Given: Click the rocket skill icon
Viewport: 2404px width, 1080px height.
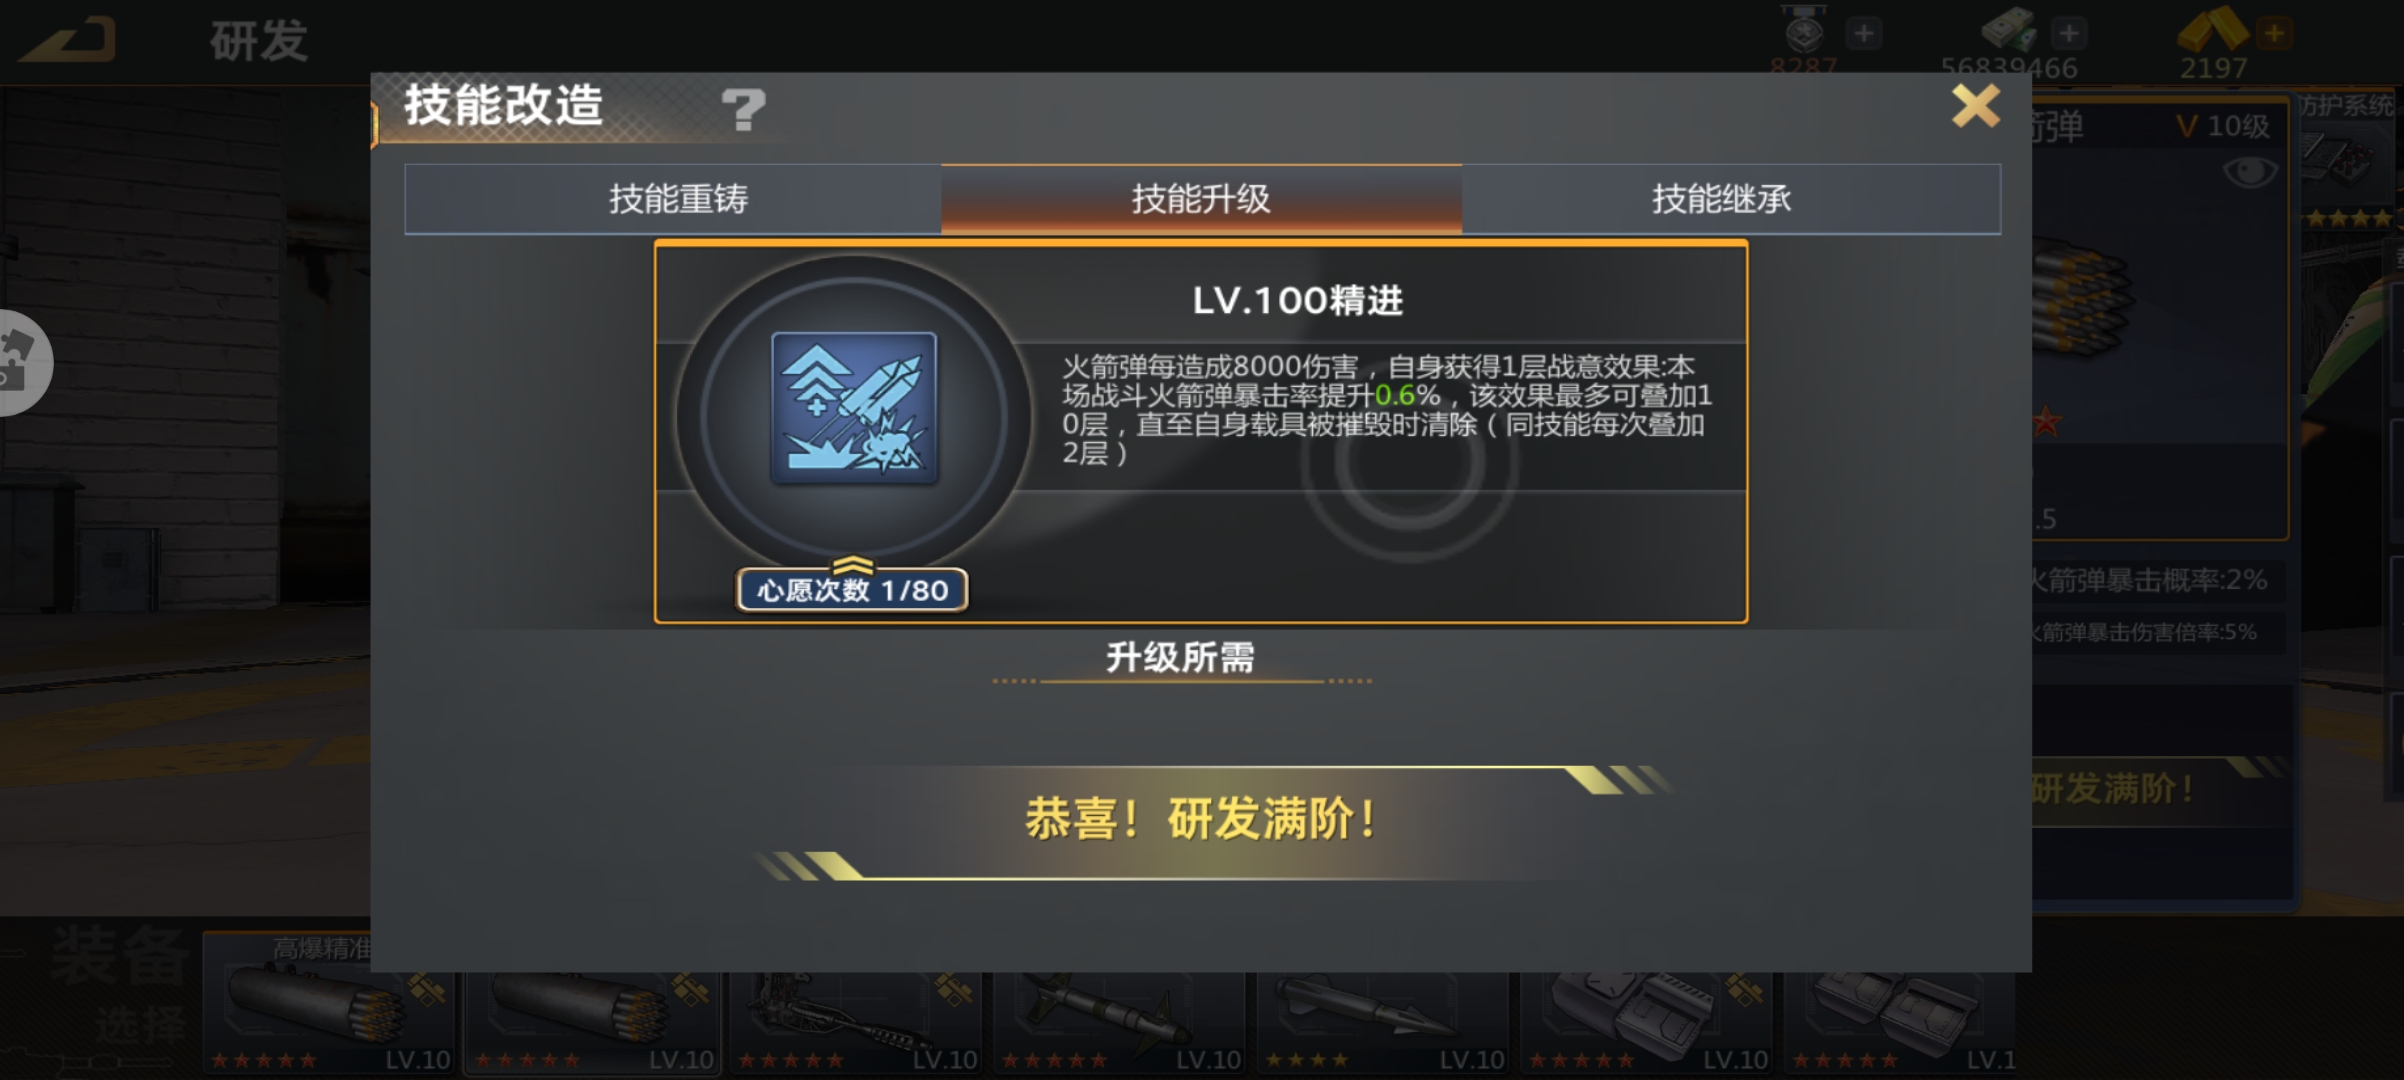Looking at the screenshot, I should (854, 409).
